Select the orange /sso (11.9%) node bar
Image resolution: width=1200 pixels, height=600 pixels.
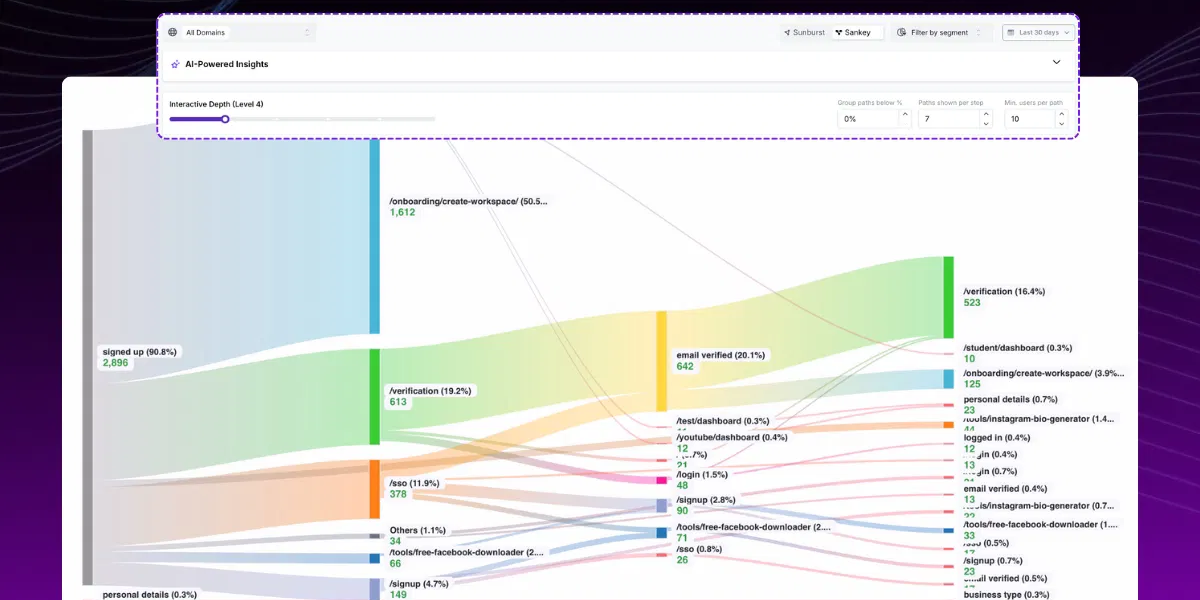point(375,489)
